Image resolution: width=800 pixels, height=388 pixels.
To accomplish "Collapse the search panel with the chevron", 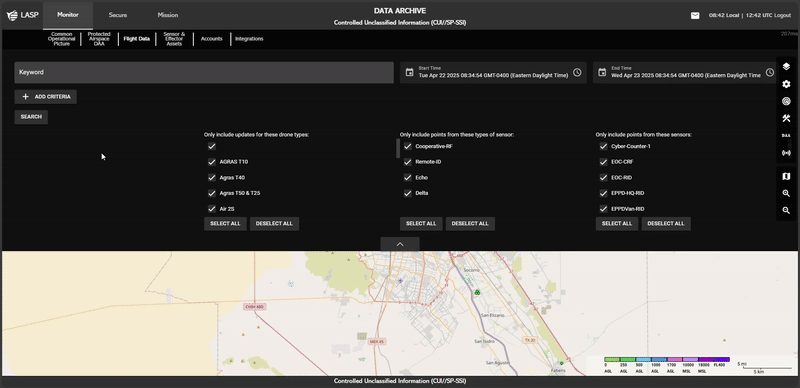I will coord(400,244).
